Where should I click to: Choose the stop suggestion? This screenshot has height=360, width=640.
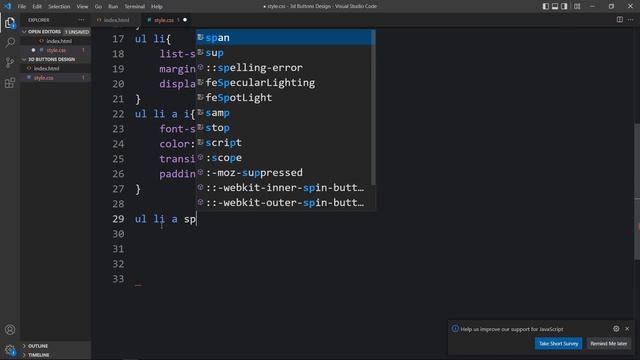[284, 128]
